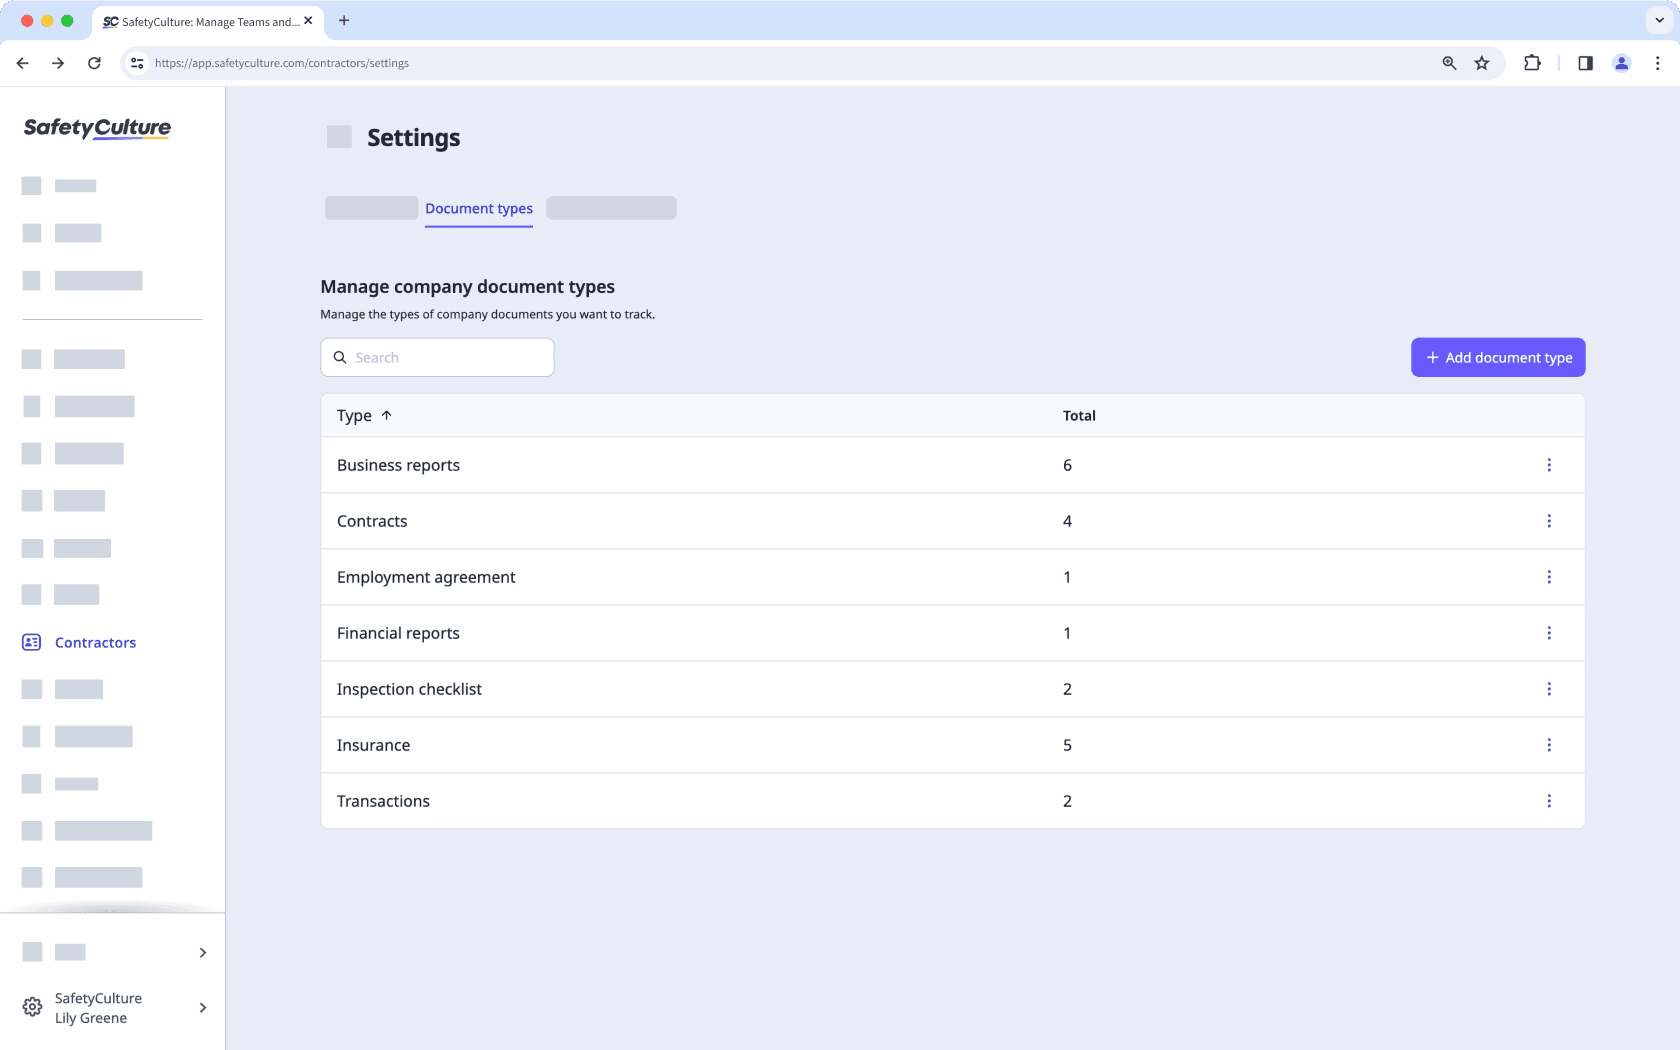Open actions menu for Insurance row
Viewport: 1680px width, 1050px height.
pos(1550,744)
